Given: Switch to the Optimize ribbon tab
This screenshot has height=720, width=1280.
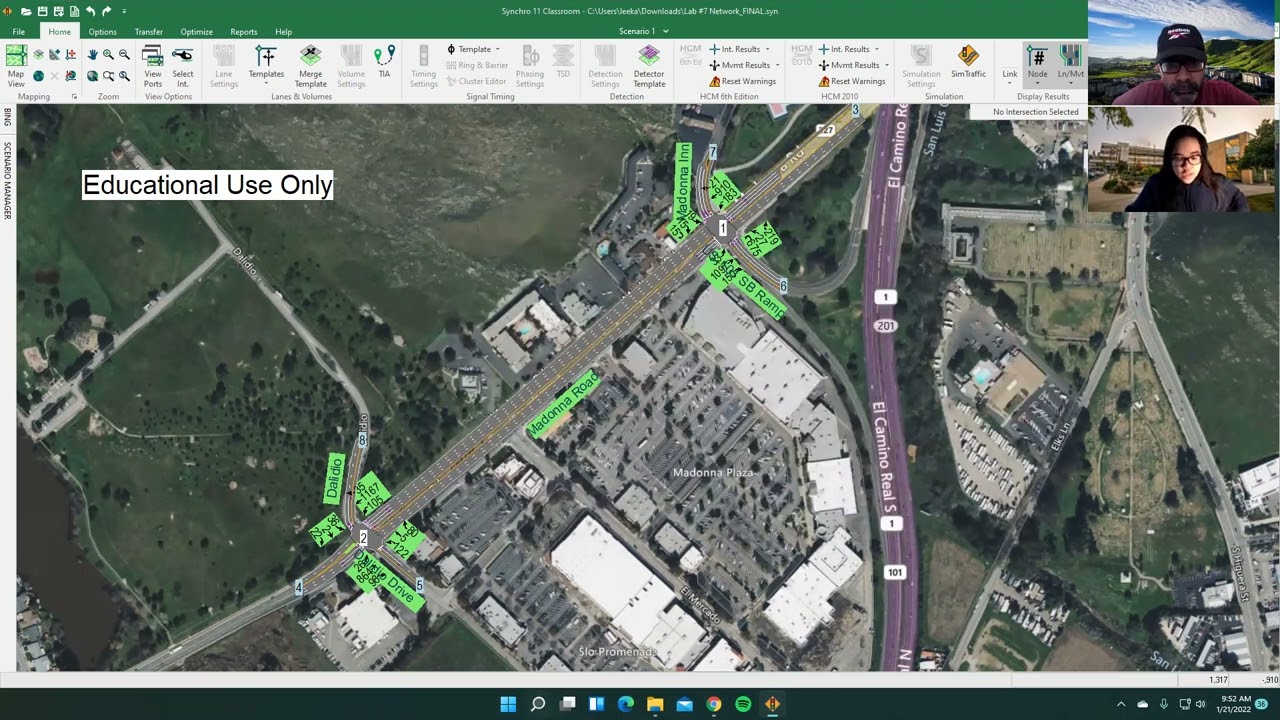Looking at the screenshot, I should click(x=196, y=32).
